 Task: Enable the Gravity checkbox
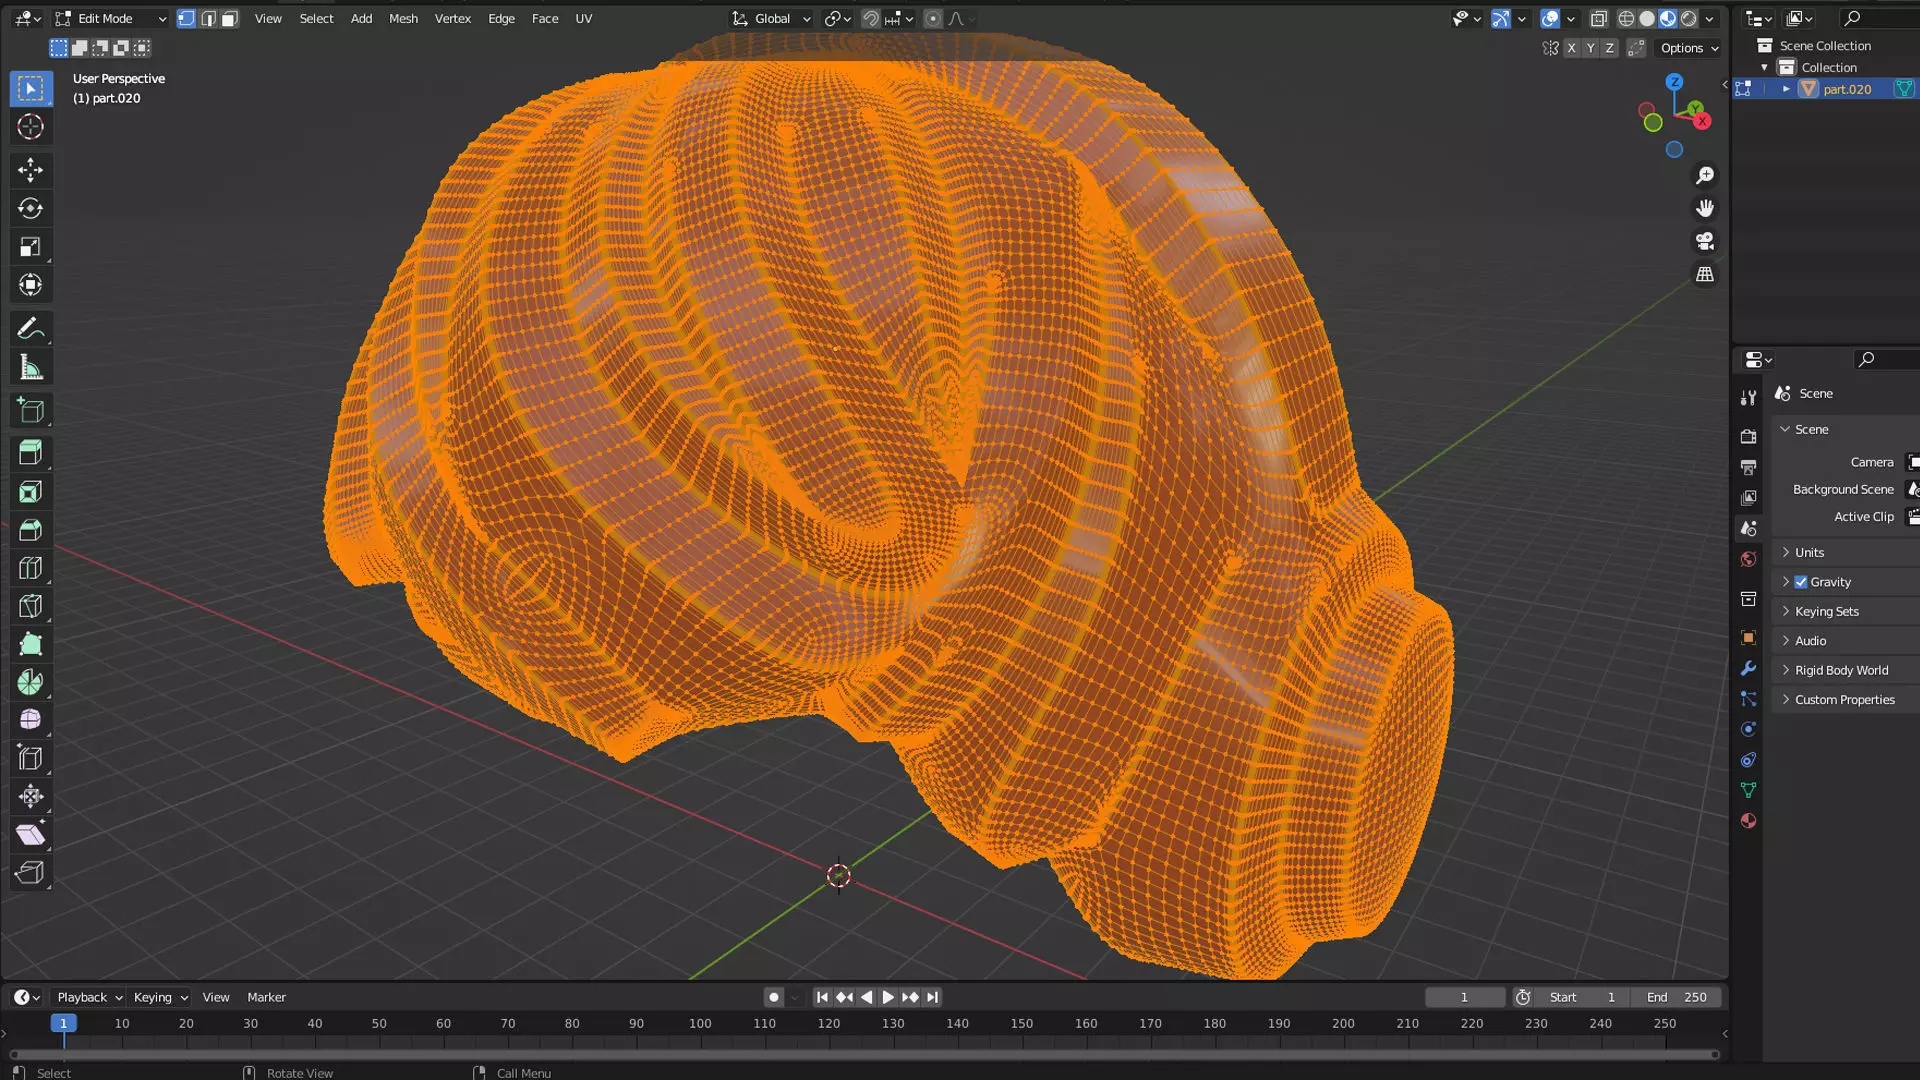click(1801, 582)
